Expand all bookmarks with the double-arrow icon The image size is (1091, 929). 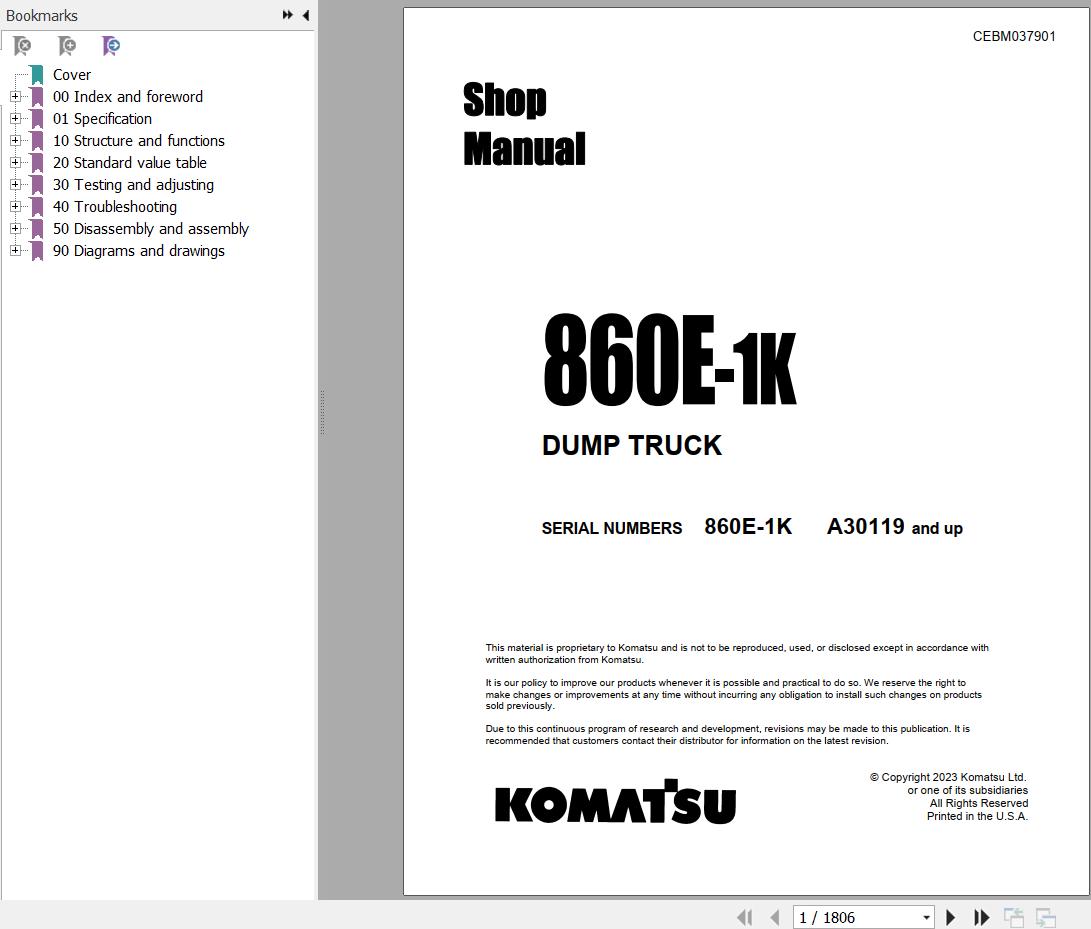click(x=287, y=15)
